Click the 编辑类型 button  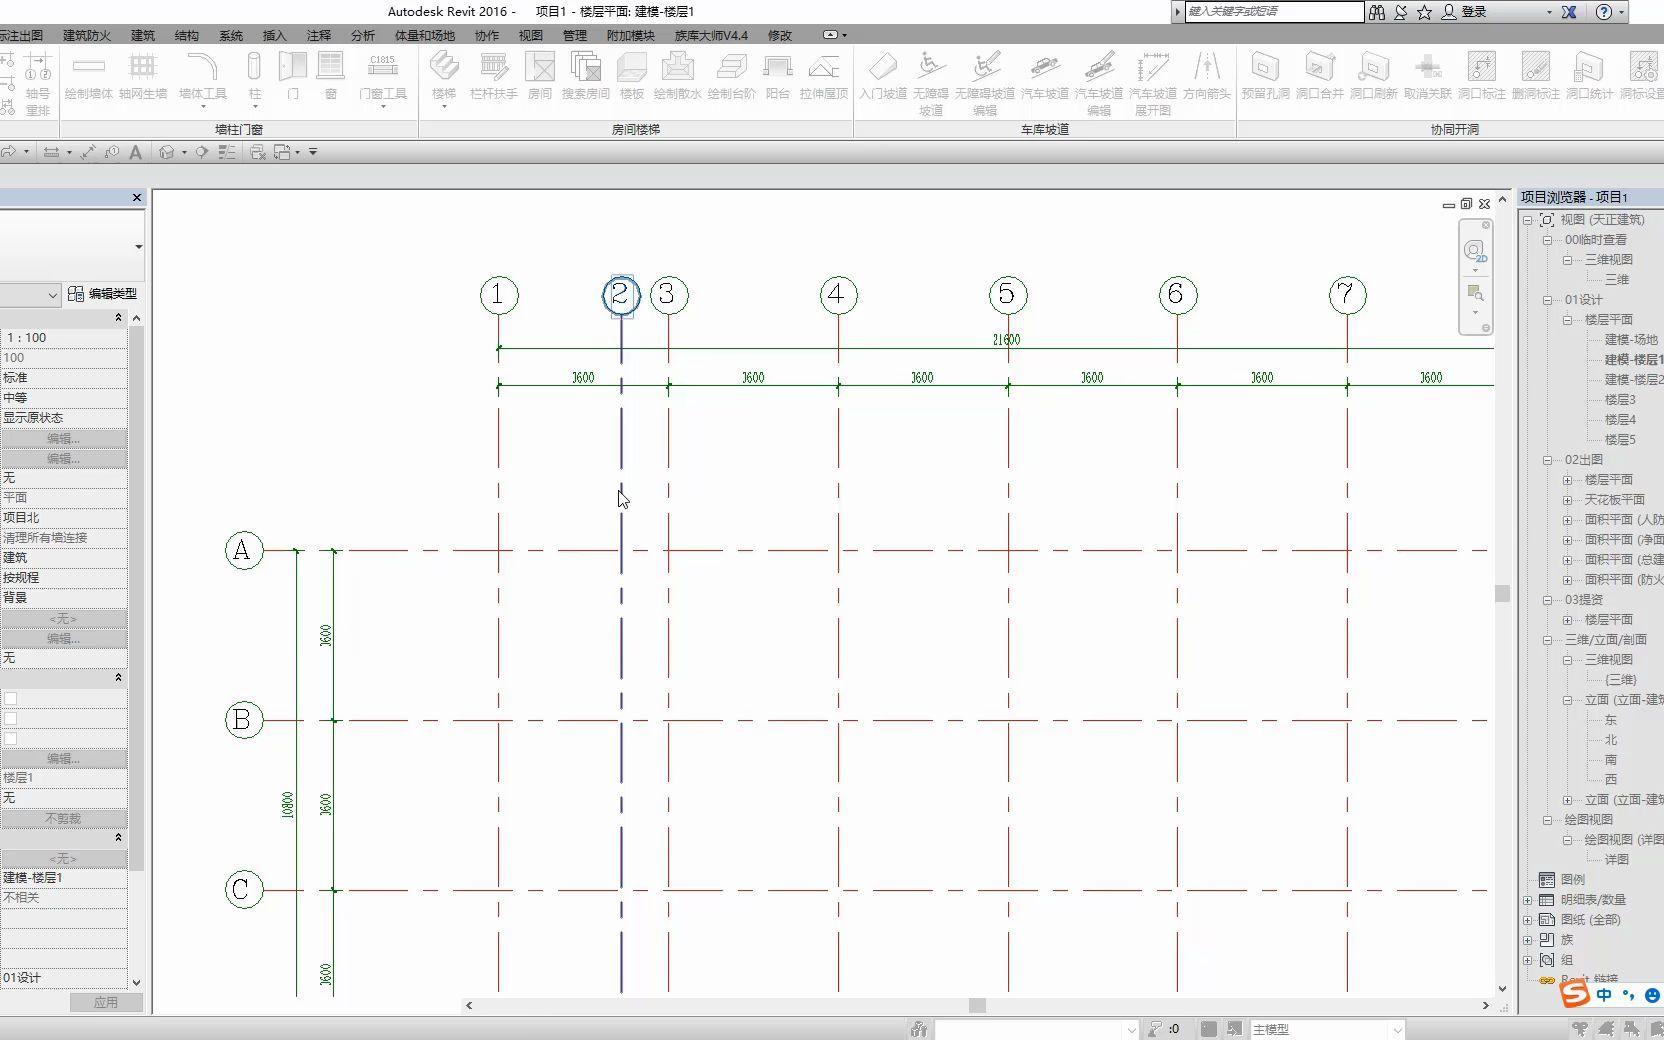(x=103, y=294)
